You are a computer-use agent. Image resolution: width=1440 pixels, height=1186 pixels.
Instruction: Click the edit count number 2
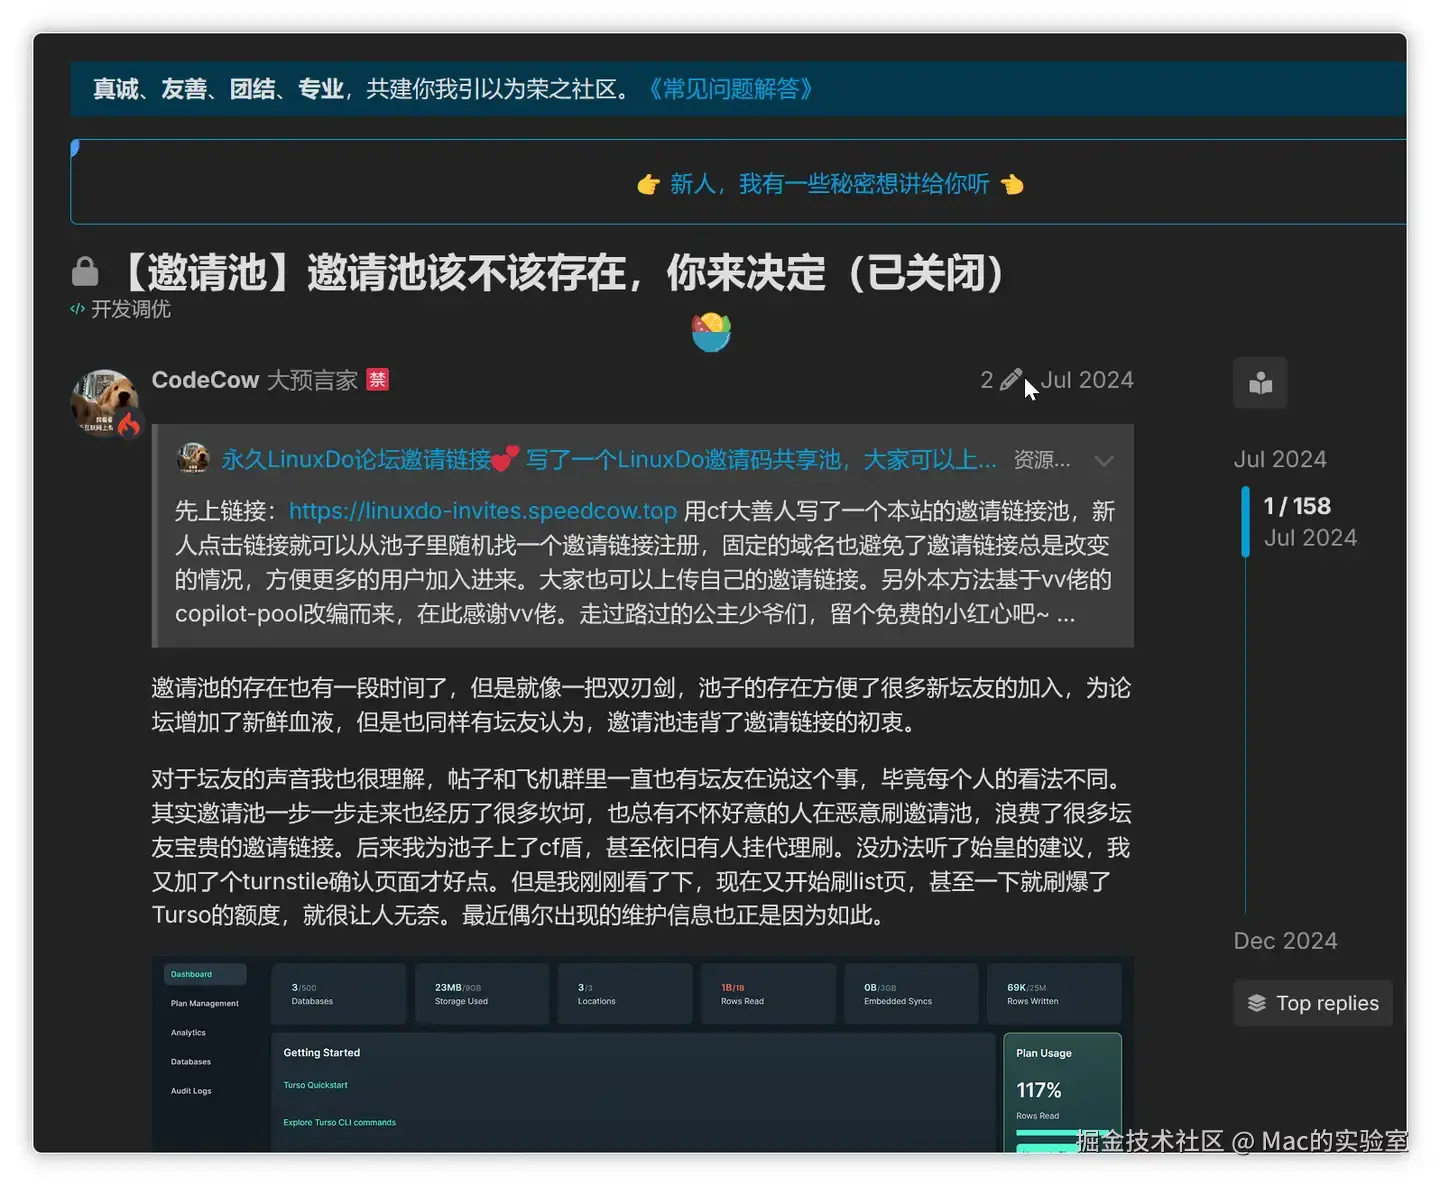987,380
